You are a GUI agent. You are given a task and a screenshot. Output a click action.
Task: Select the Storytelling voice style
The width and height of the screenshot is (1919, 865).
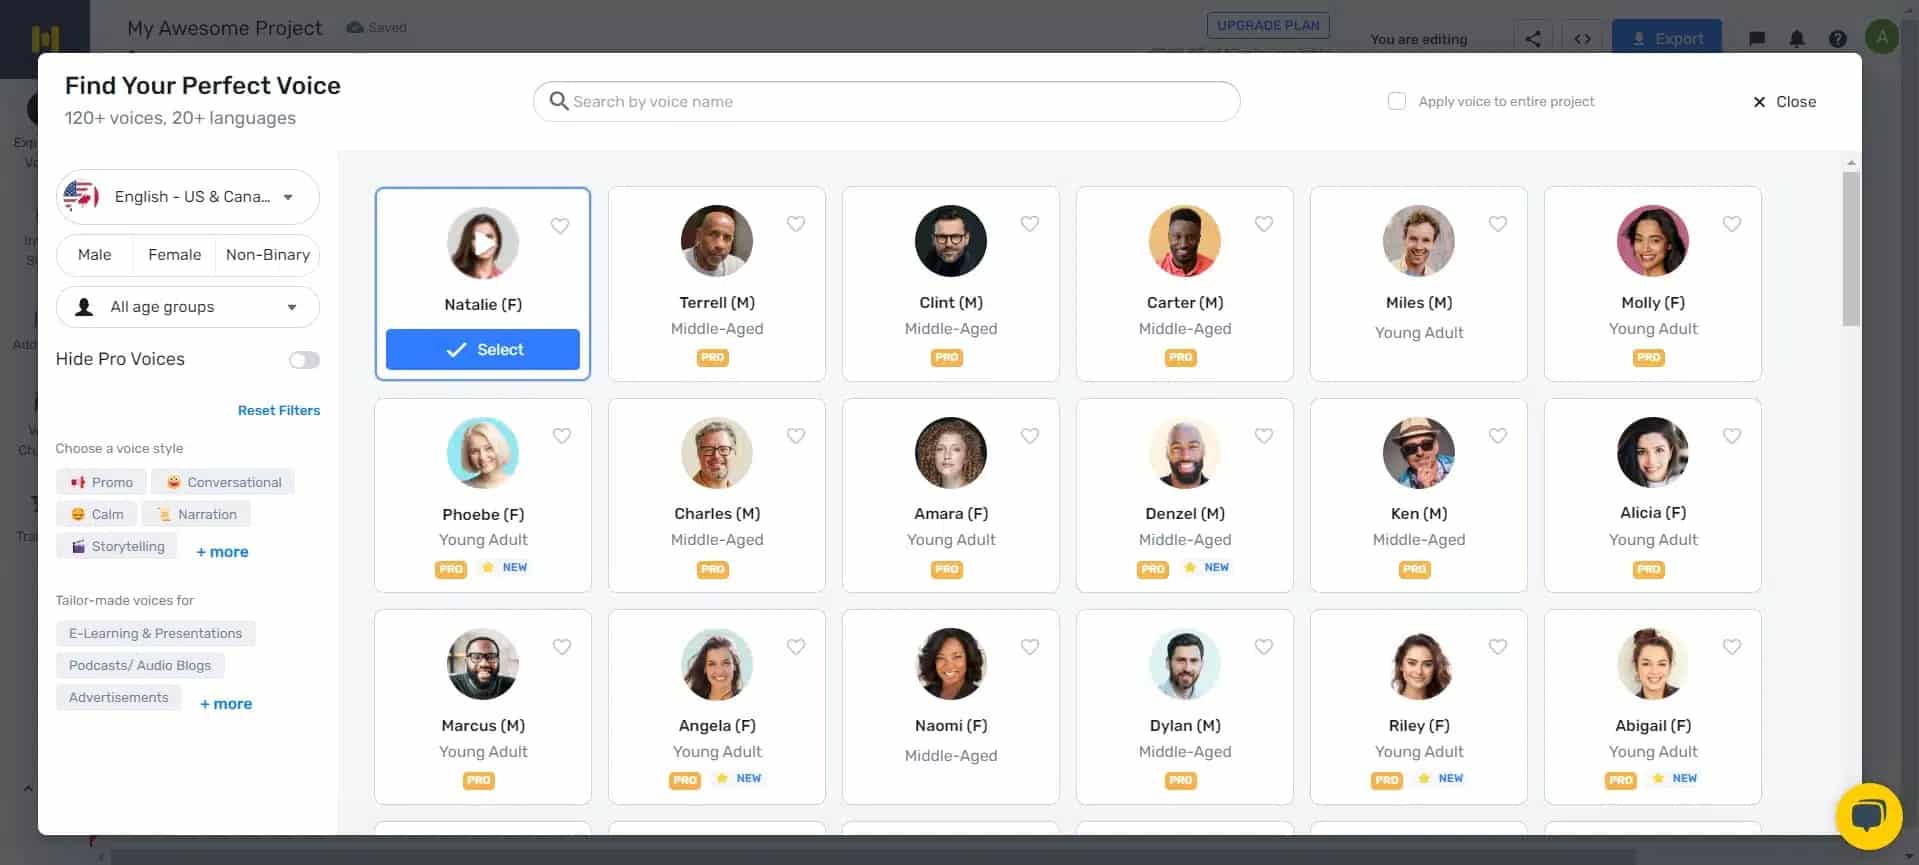[x=116, y=546]
